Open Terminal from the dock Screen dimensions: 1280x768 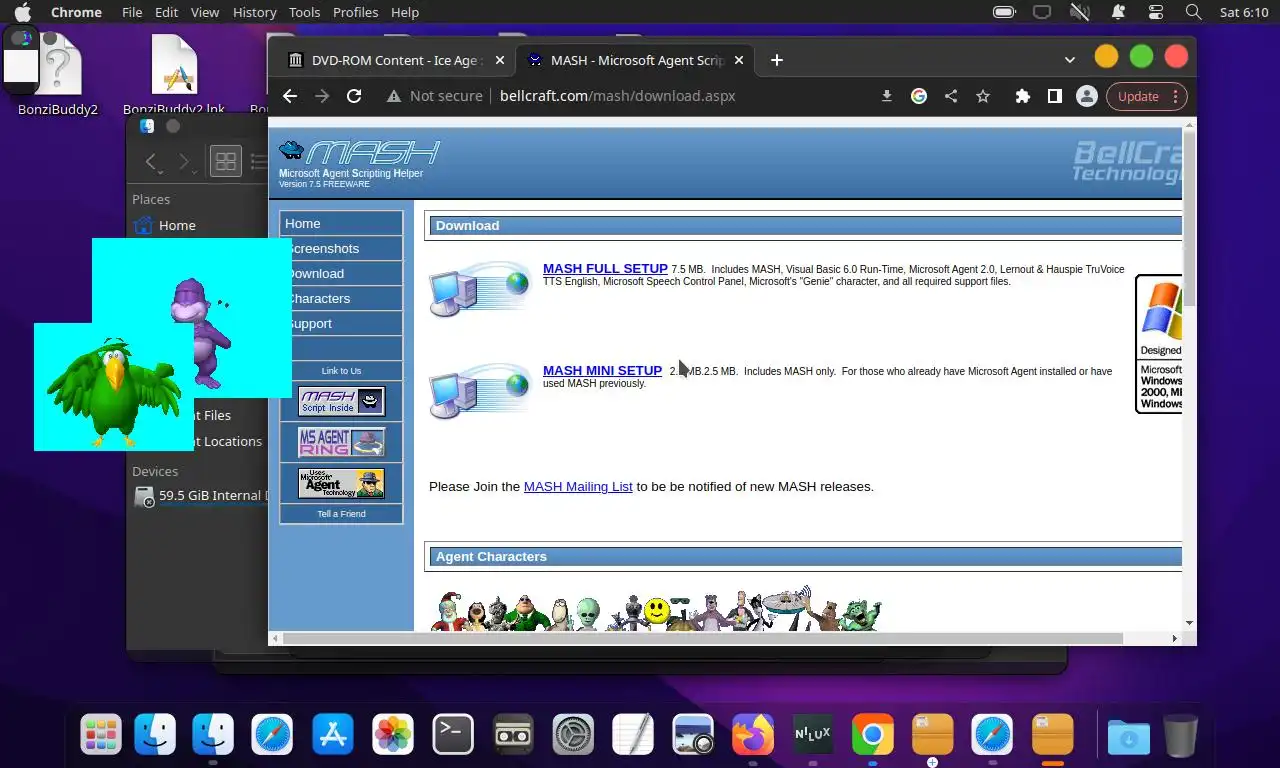(453, 735)
